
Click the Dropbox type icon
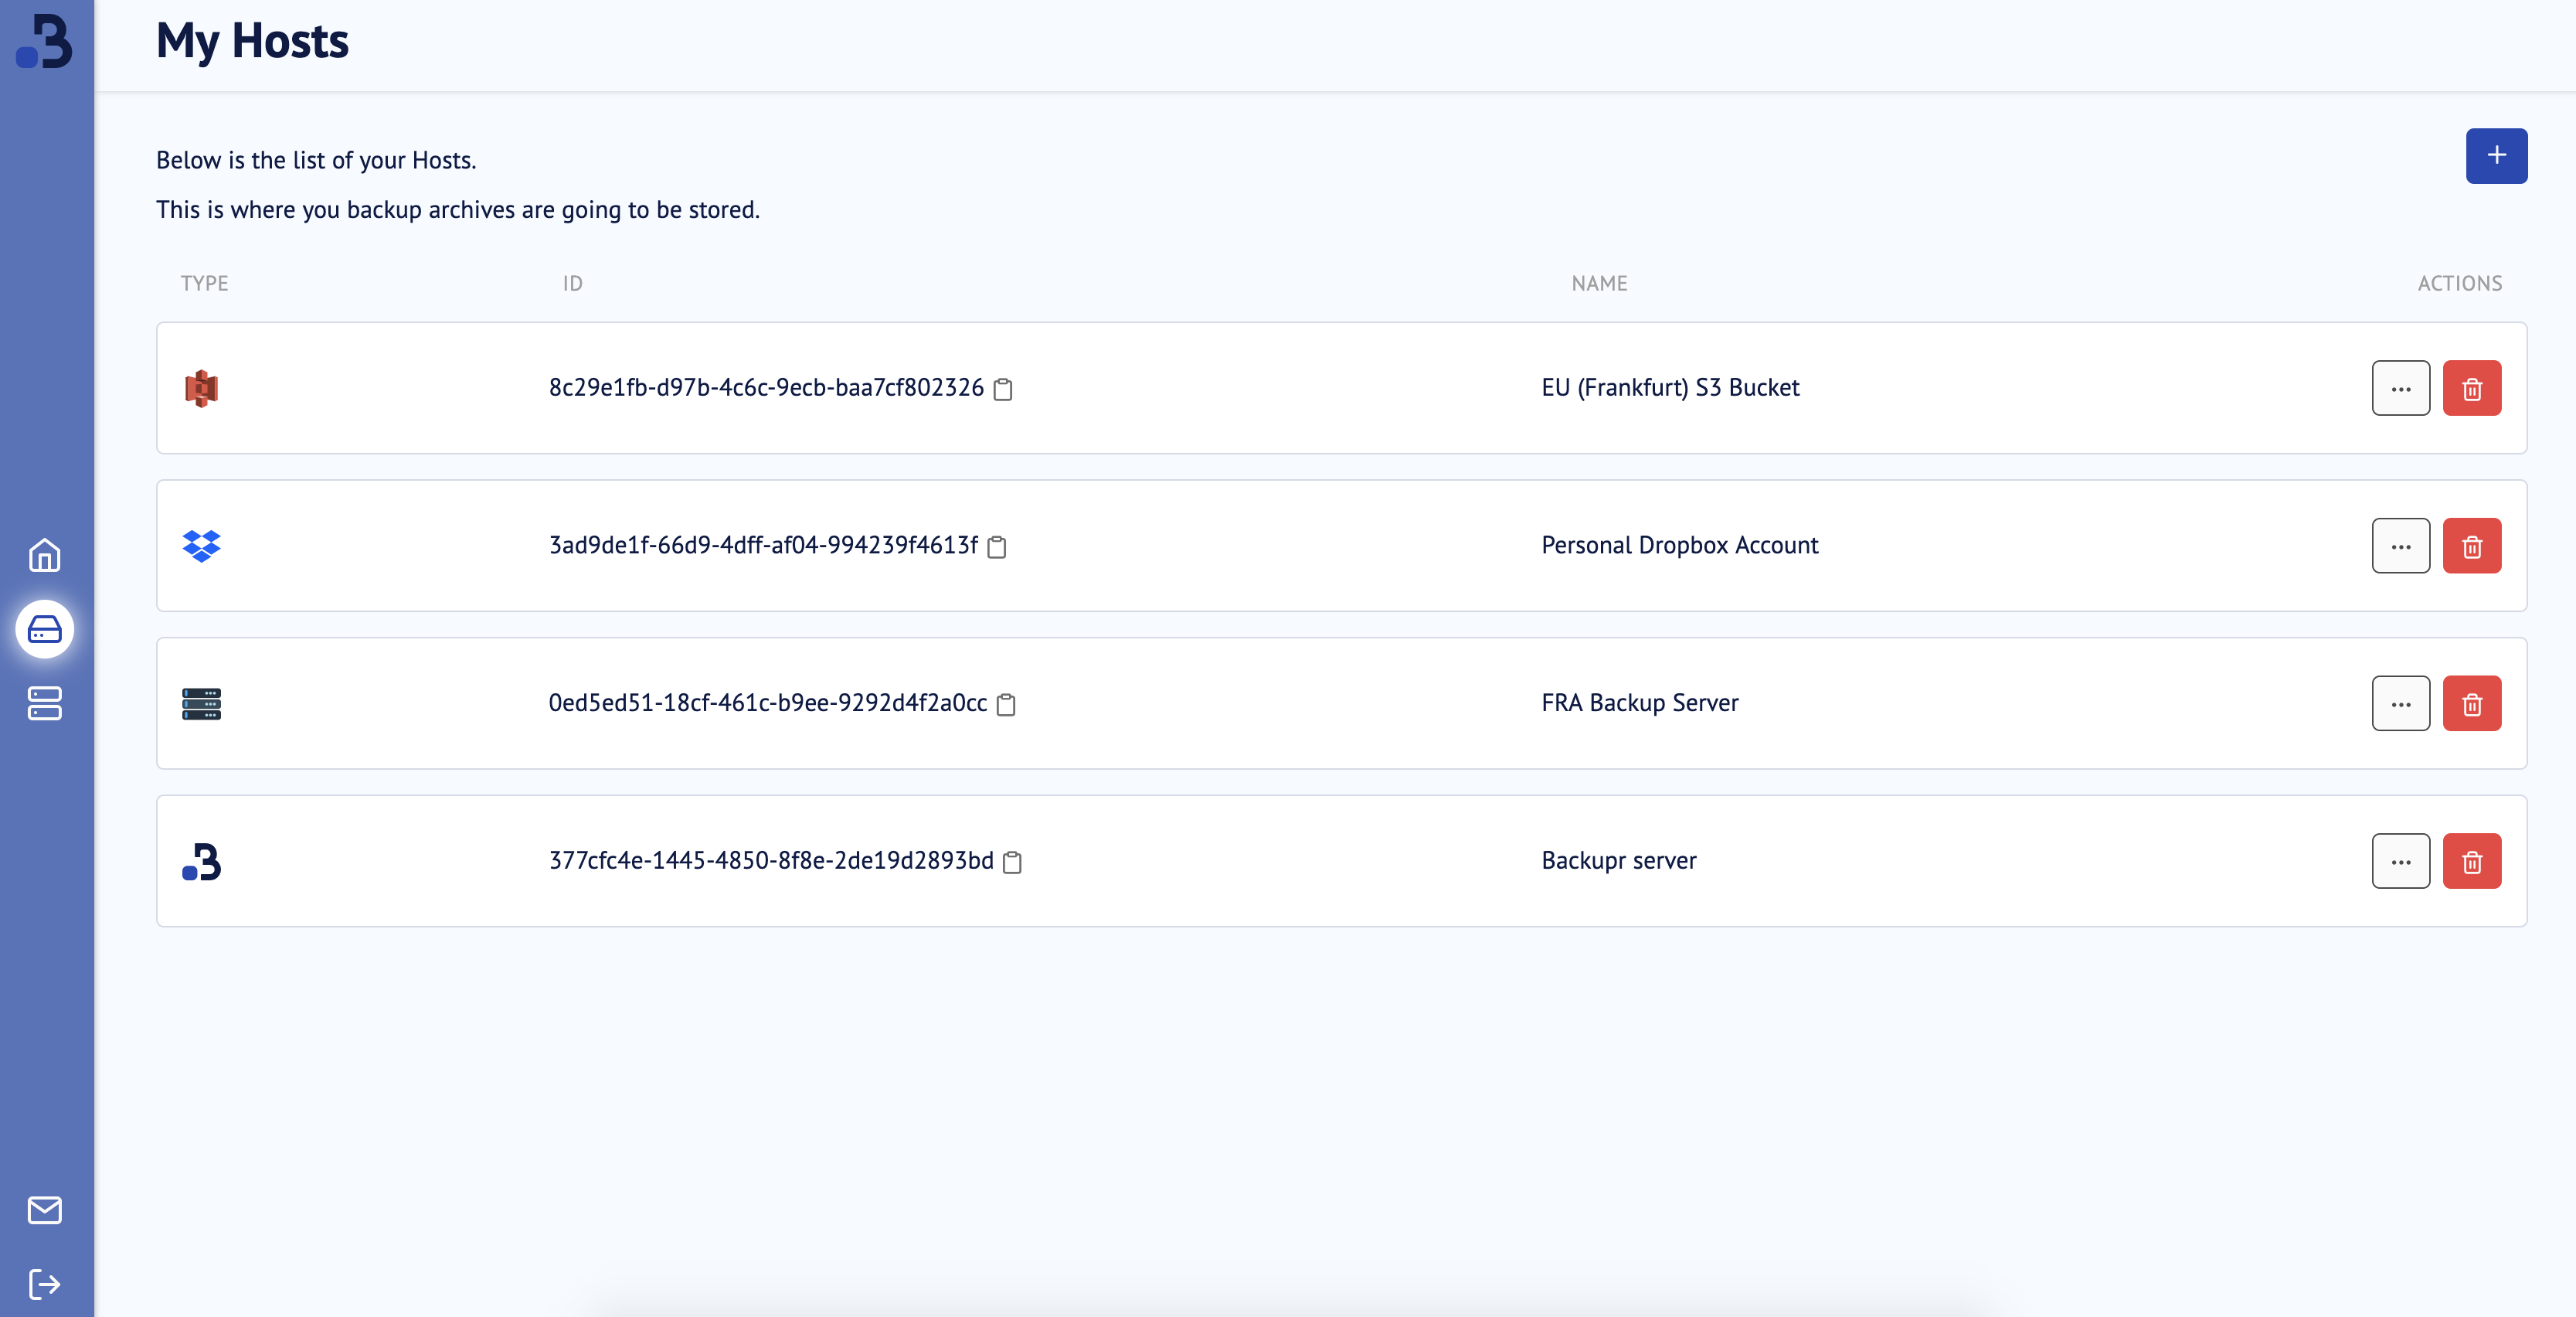click(201, 546)
